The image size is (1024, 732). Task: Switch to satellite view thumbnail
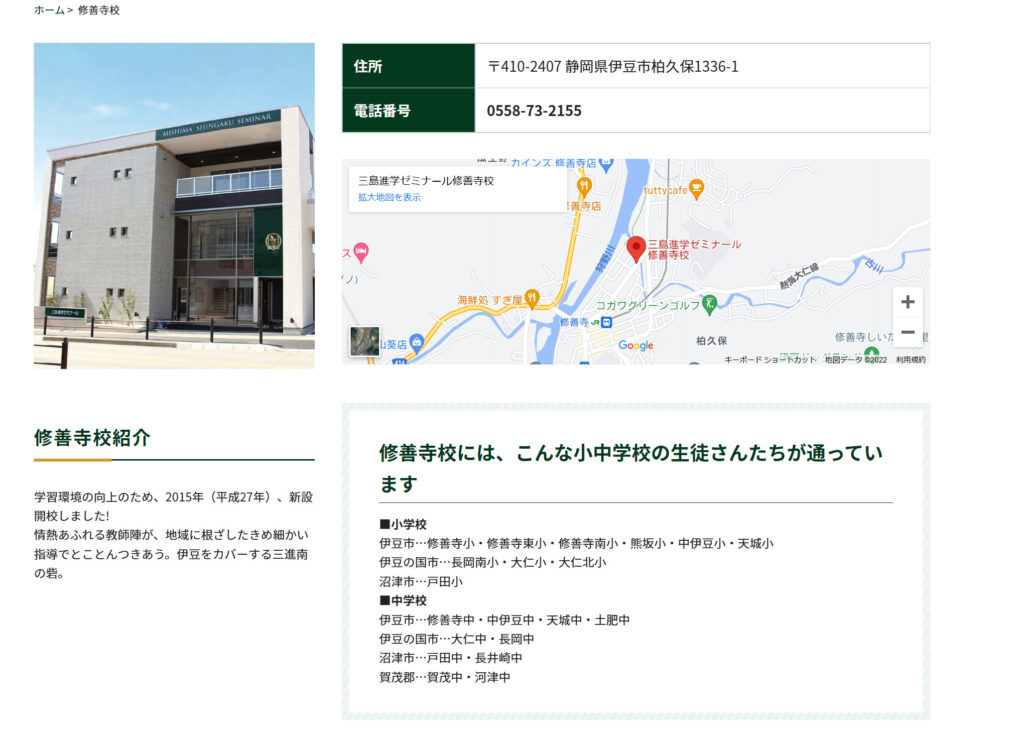pos(364,341)
